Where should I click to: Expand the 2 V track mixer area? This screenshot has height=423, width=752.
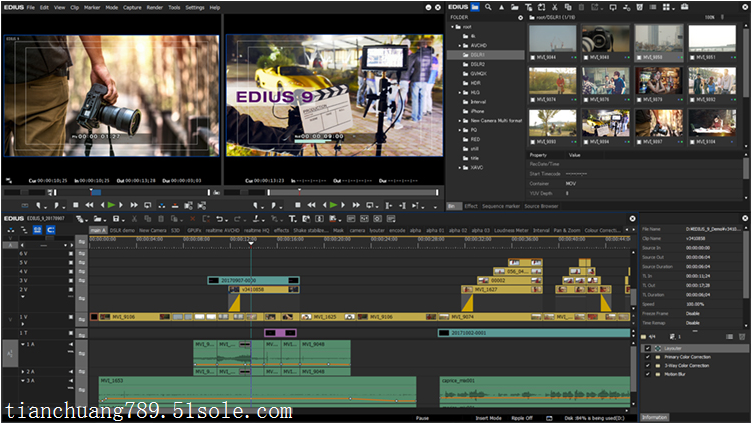[x=23, y=297]
